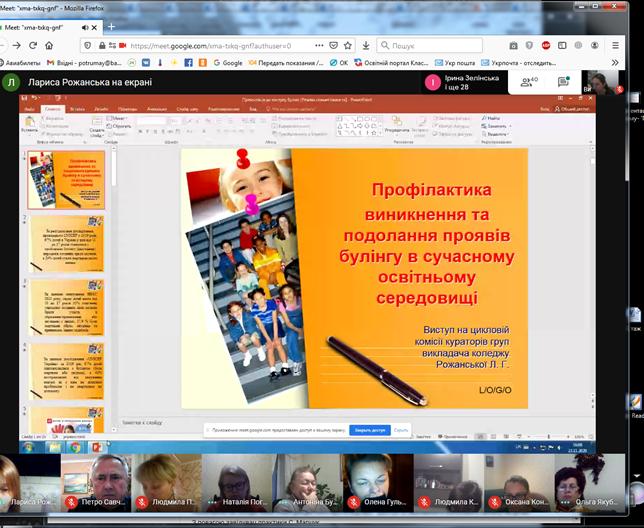The height and width of the screenshot is (528, 644).
Task: Toggle Italic formatting in PowerPoint ribbon
Action: (x=148, y=131)
